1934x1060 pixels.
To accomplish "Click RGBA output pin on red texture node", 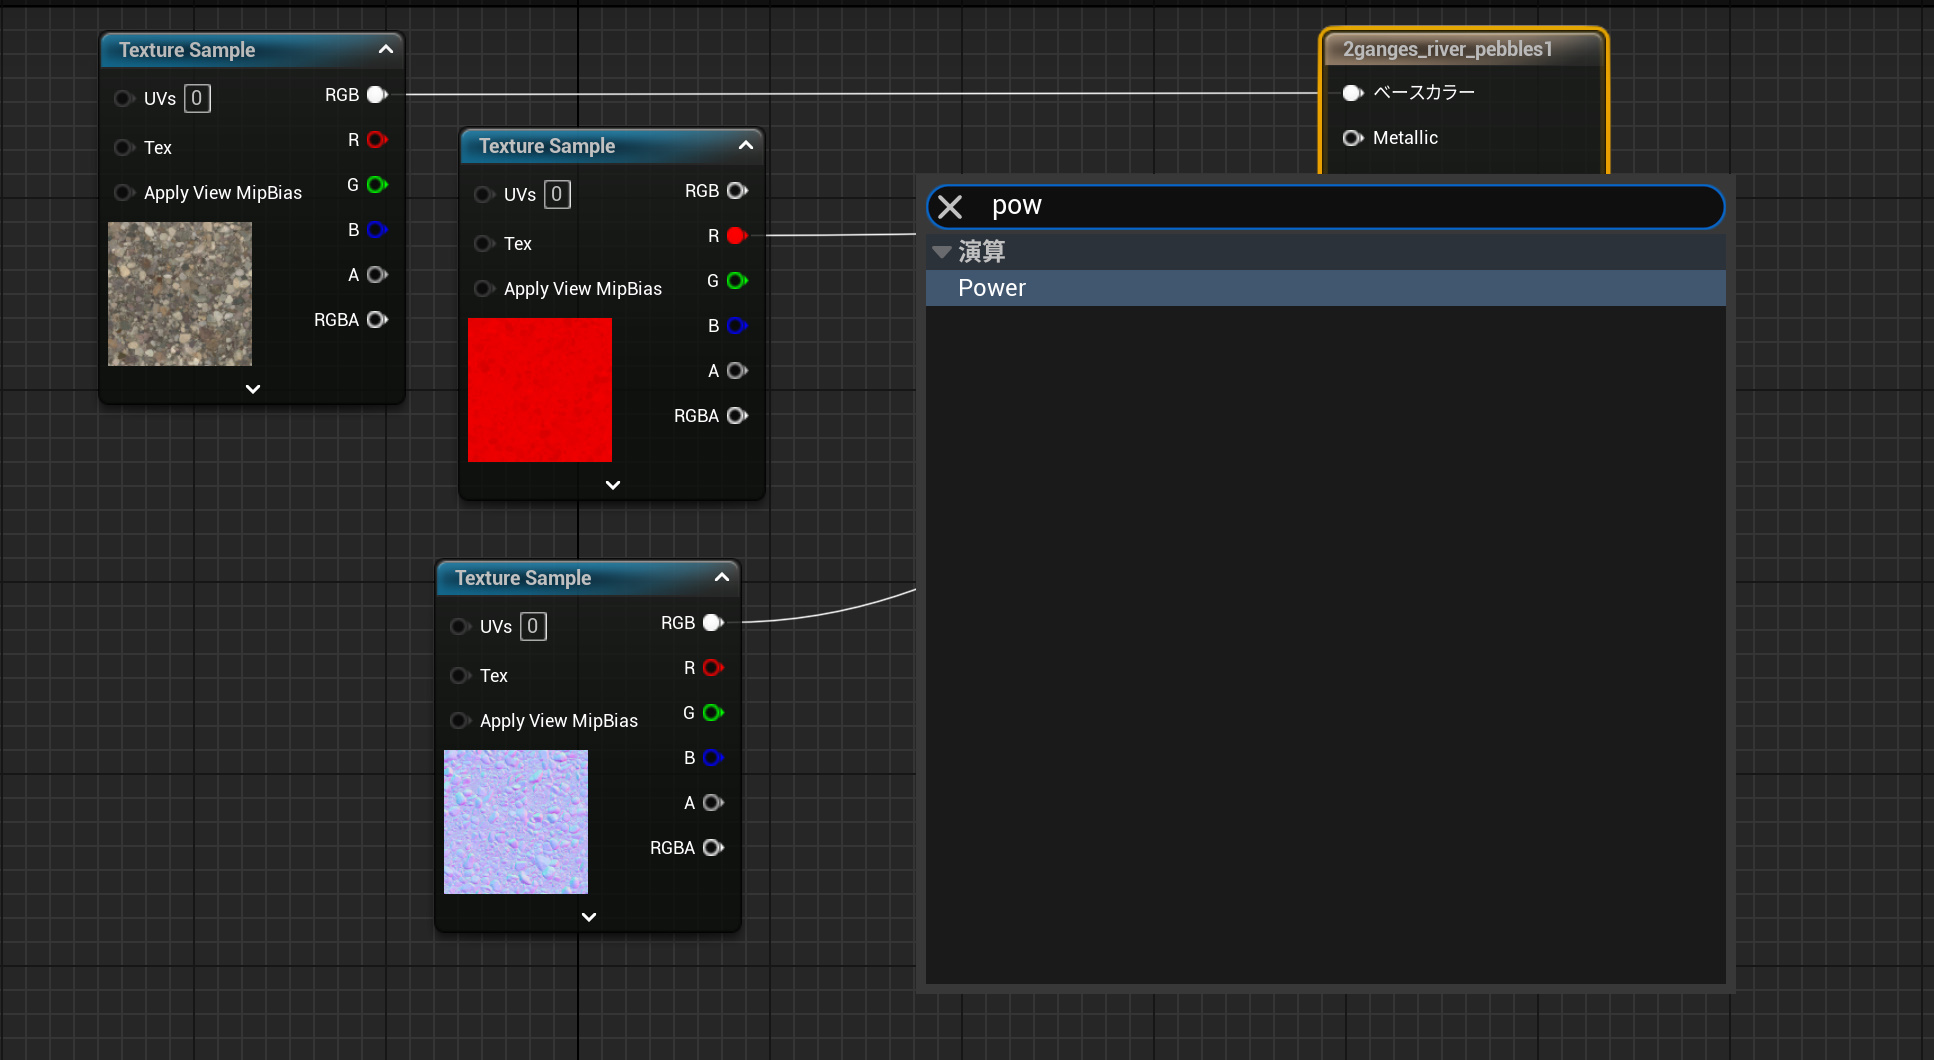I will pos(737,416).
